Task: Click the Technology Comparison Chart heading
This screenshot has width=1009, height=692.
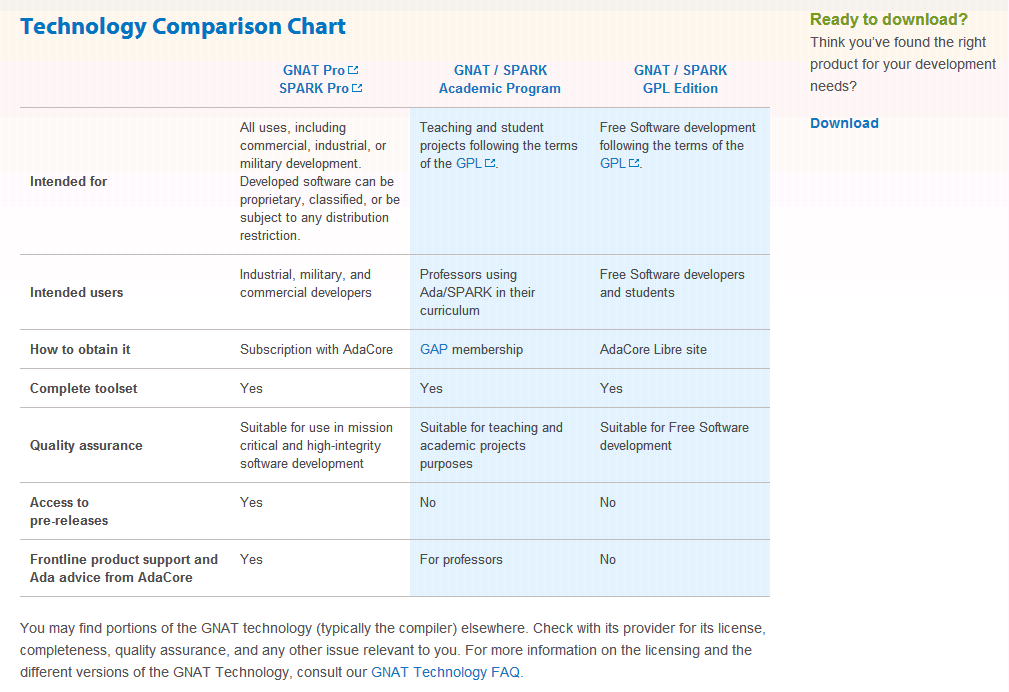Action: pyautogui.click(x=183, y=26)
